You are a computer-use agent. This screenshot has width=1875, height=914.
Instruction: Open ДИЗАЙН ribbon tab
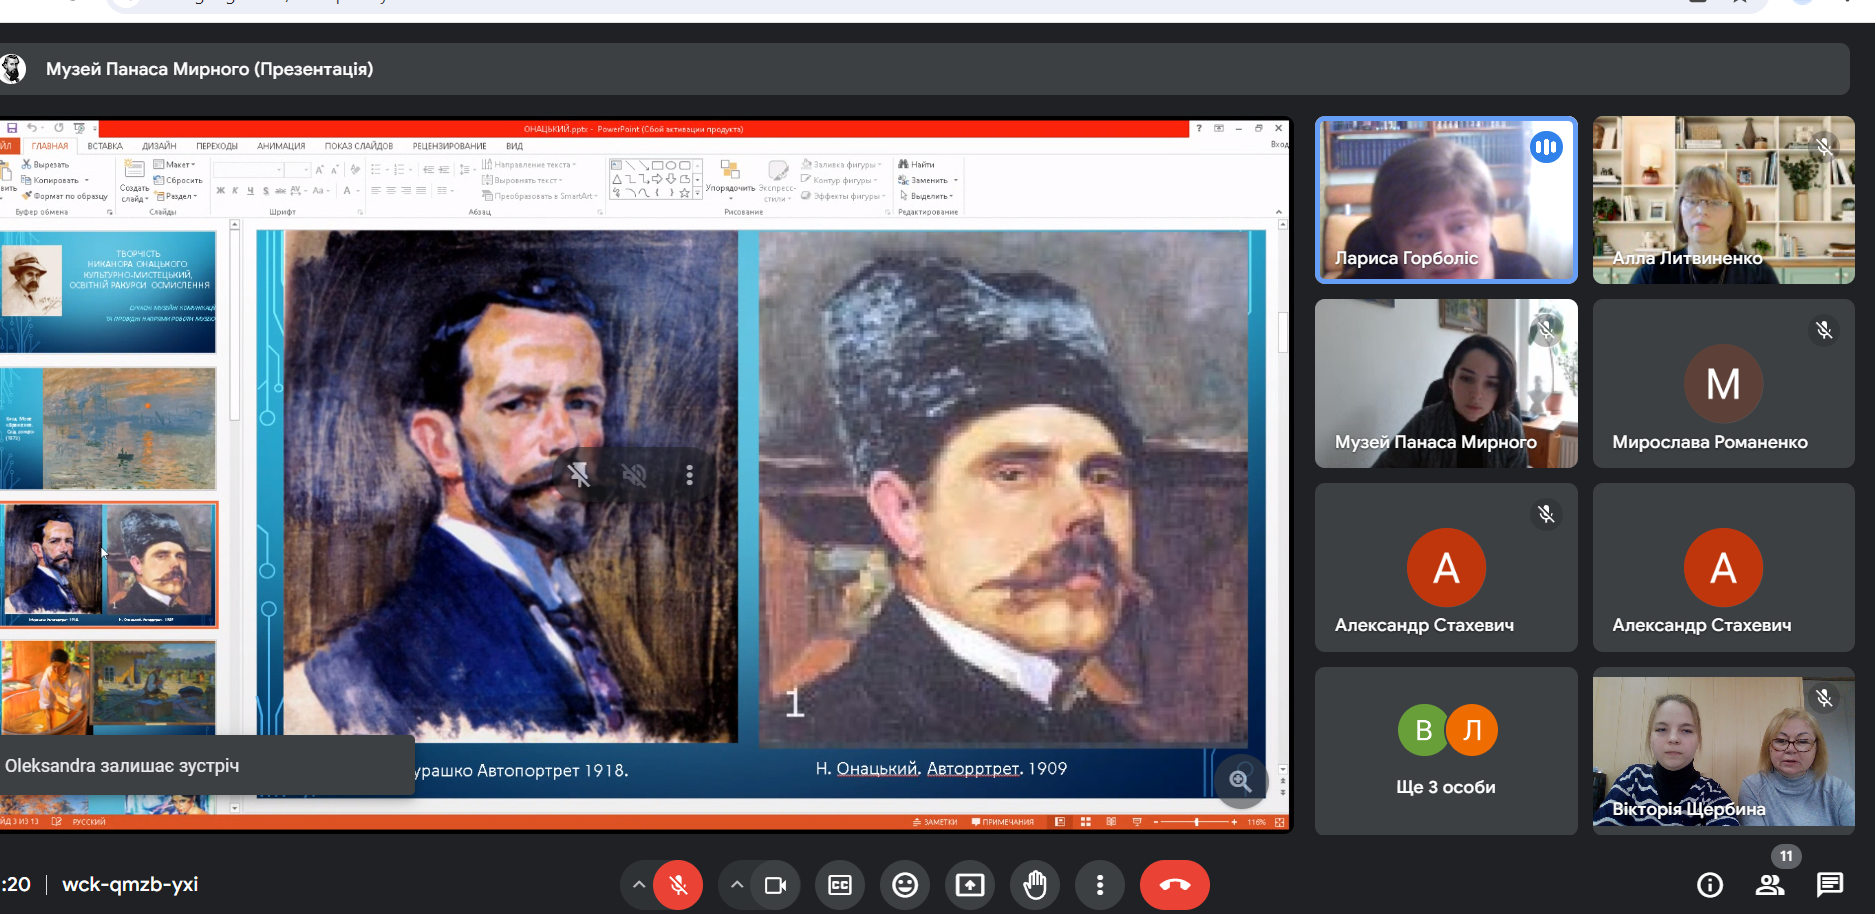click(x=159, y=146)
